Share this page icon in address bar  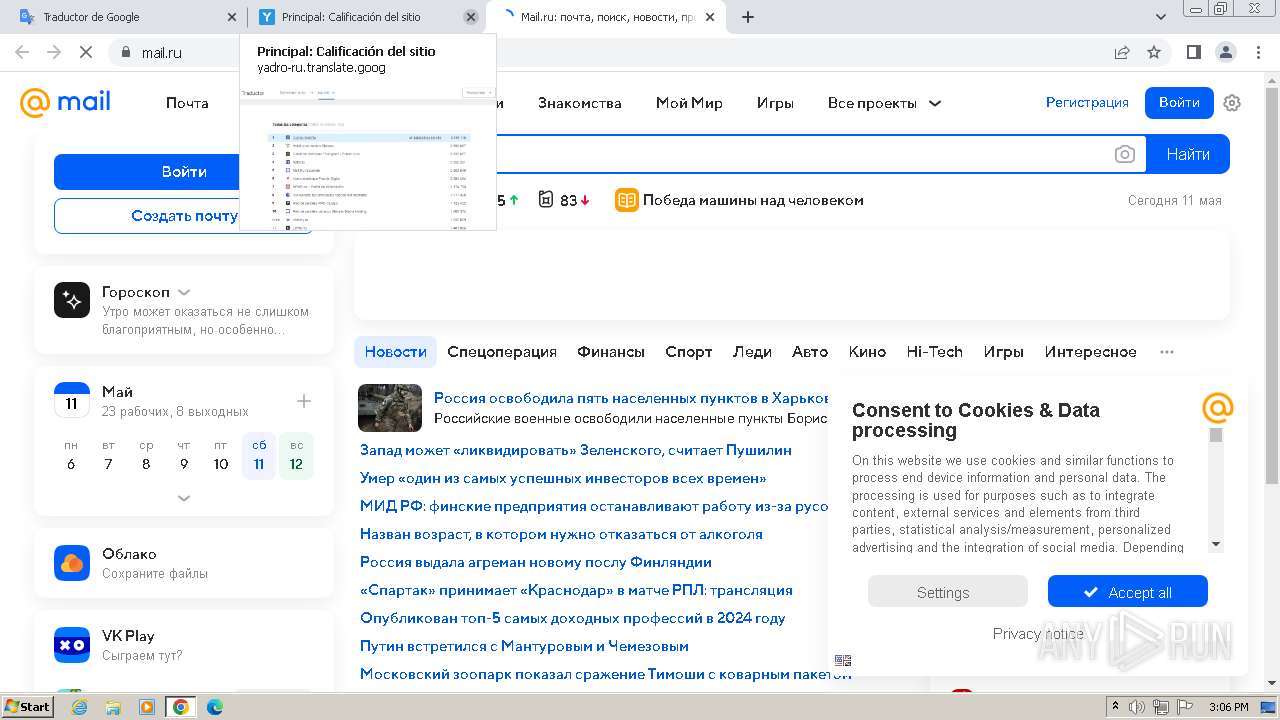coord(1122,52)
